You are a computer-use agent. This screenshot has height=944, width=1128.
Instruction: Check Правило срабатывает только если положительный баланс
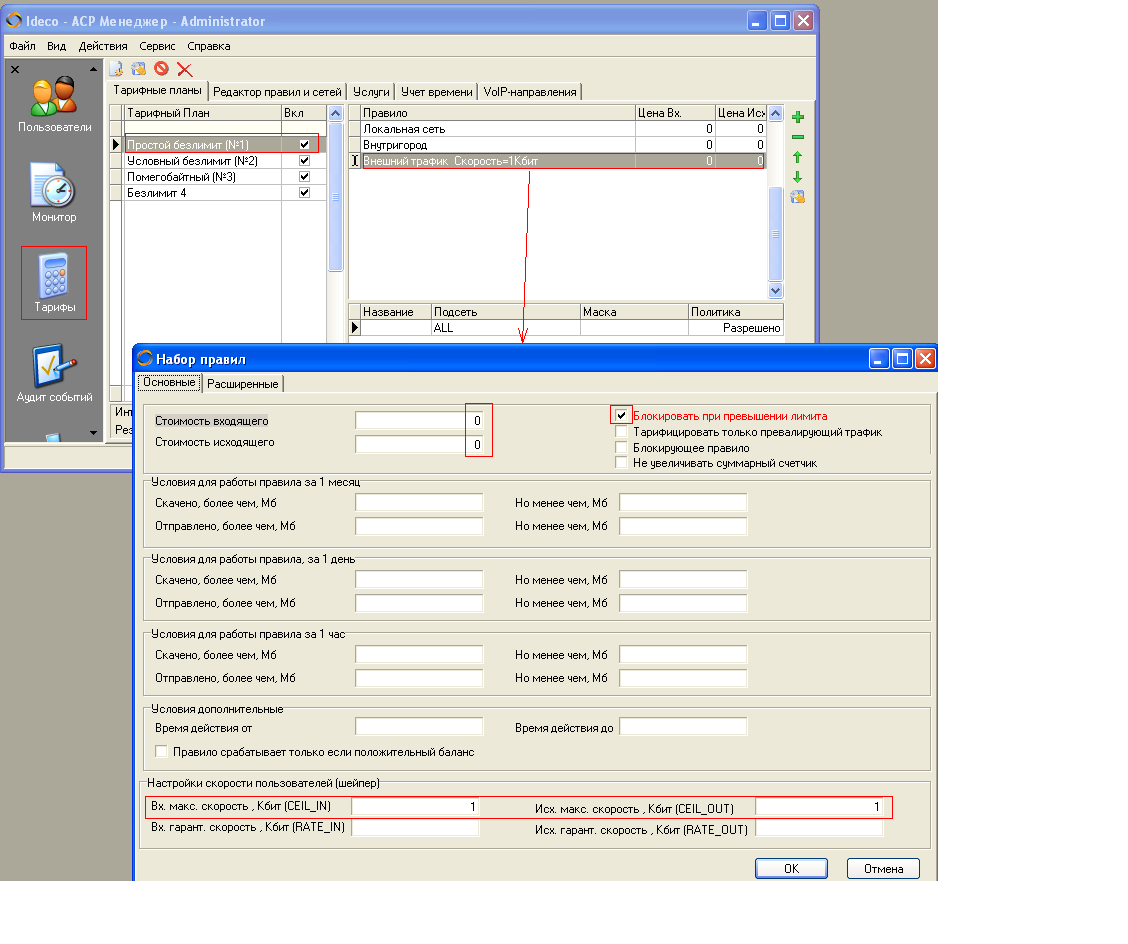[x=162, y=752]
